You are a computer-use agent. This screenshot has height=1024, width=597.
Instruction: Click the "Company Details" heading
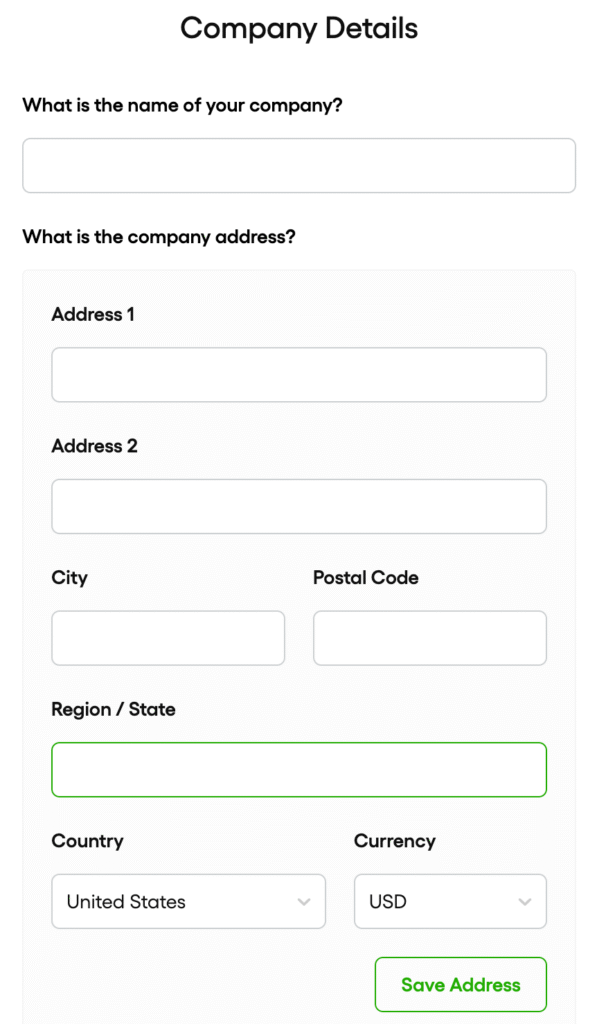click(x=298, y=28)
